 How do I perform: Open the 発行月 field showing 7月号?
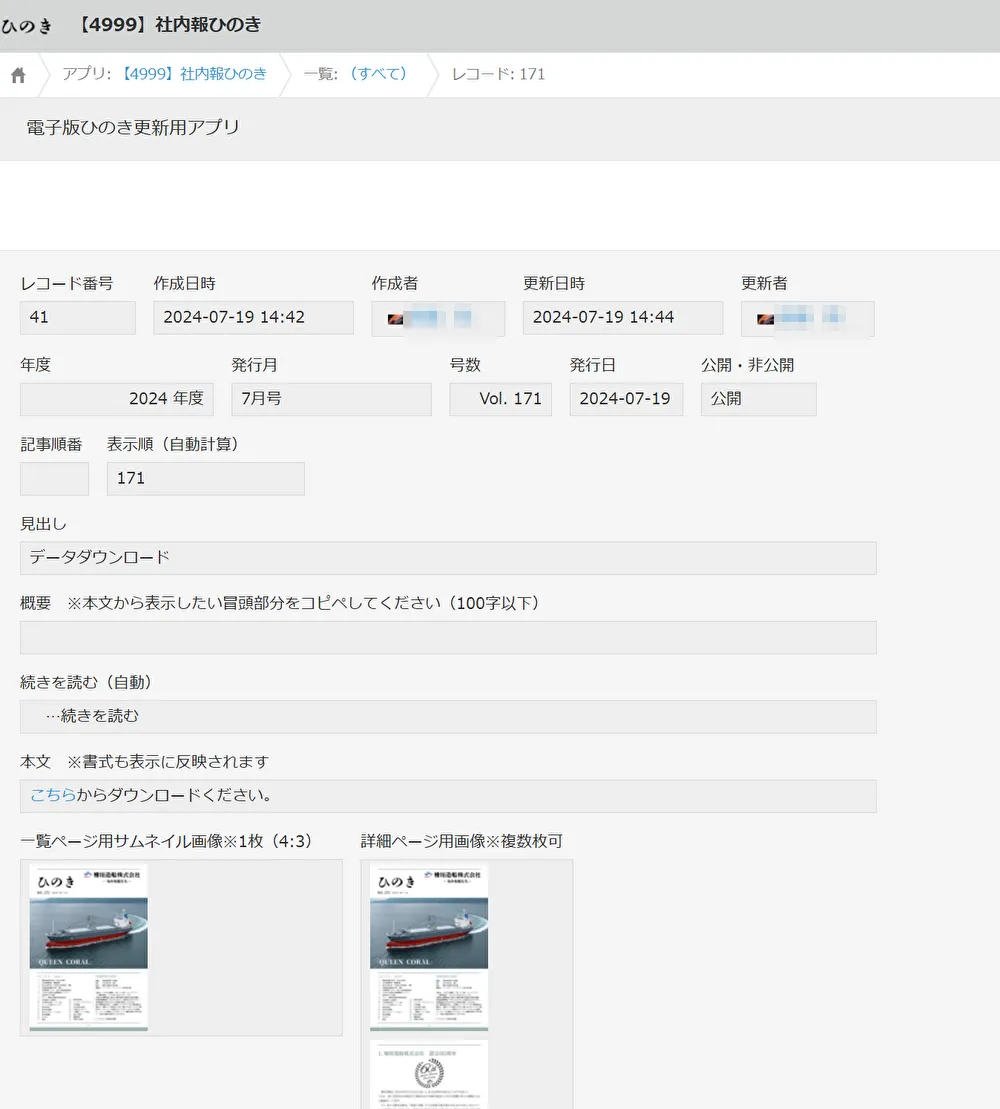pos(331,398)
